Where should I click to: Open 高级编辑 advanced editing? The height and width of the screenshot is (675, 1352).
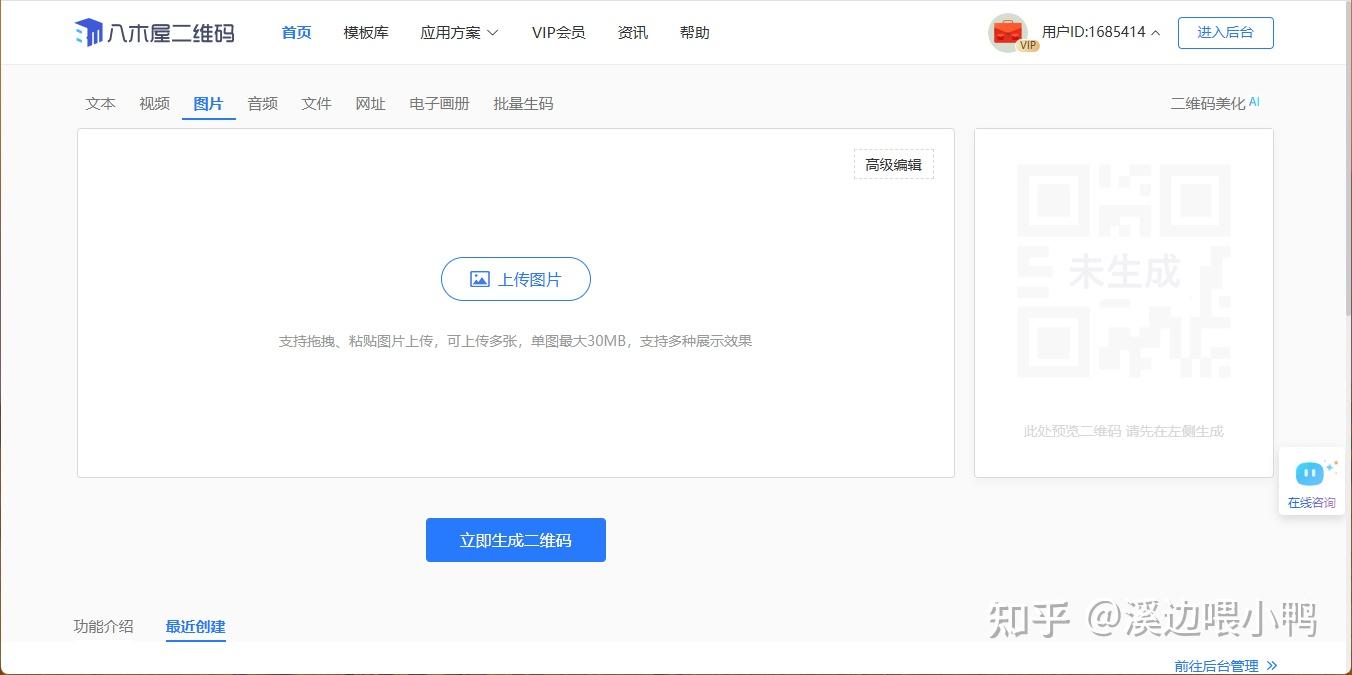894,164
